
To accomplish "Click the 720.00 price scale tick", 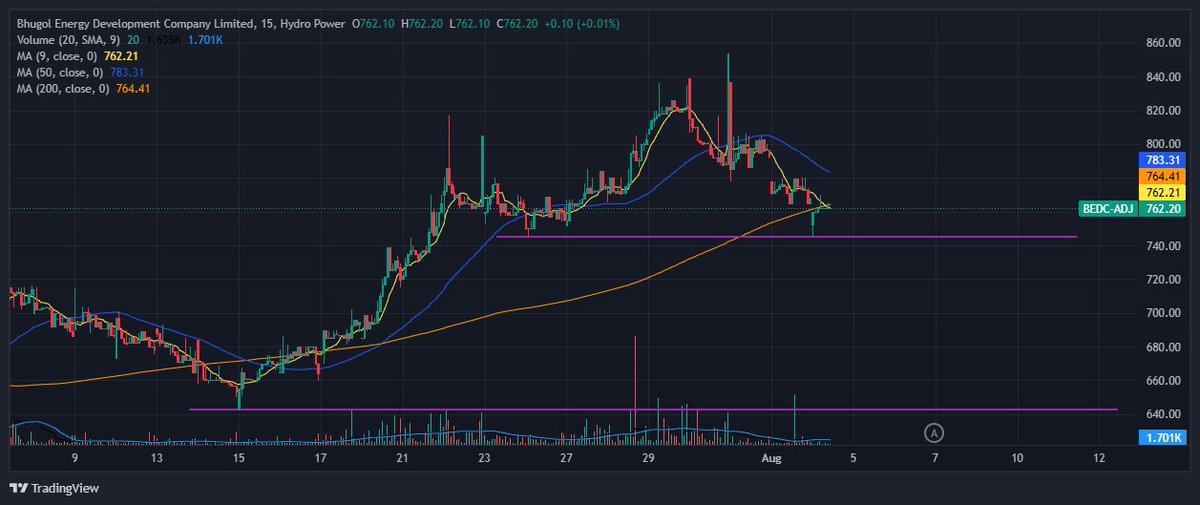I will point(1163,280).
